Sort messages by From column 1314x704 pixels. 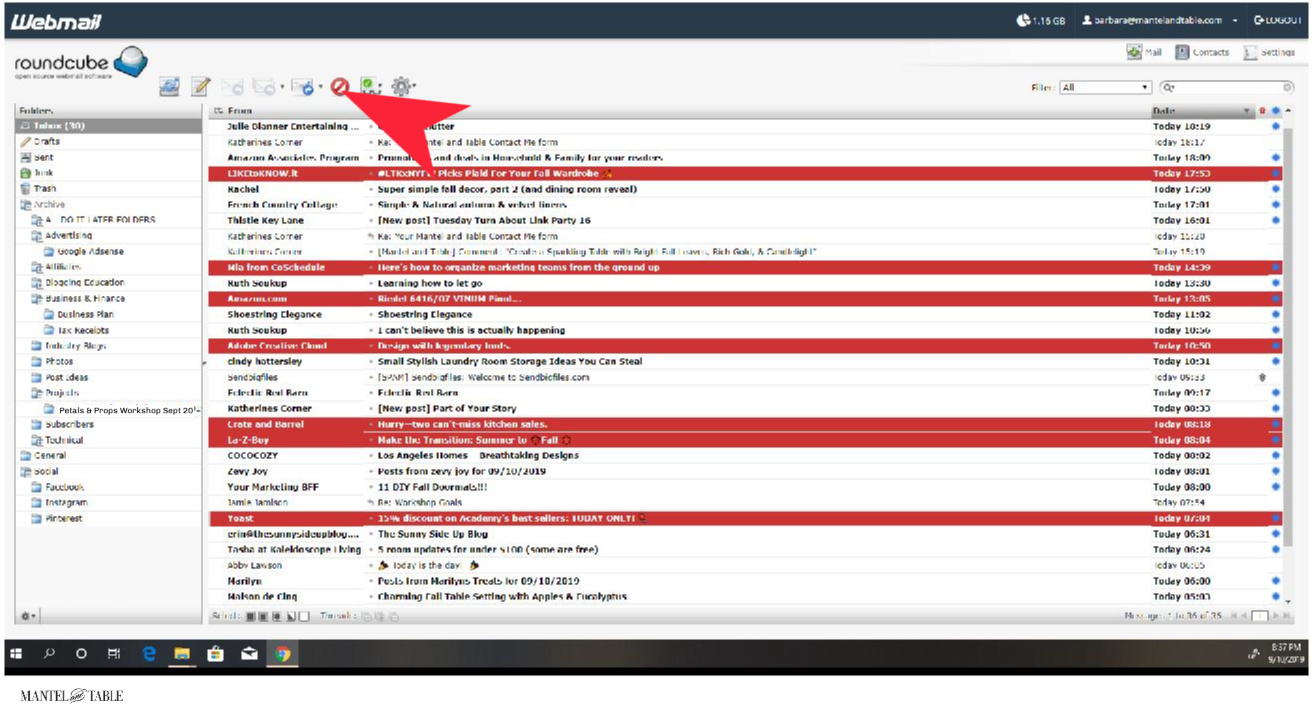[240, 111]
